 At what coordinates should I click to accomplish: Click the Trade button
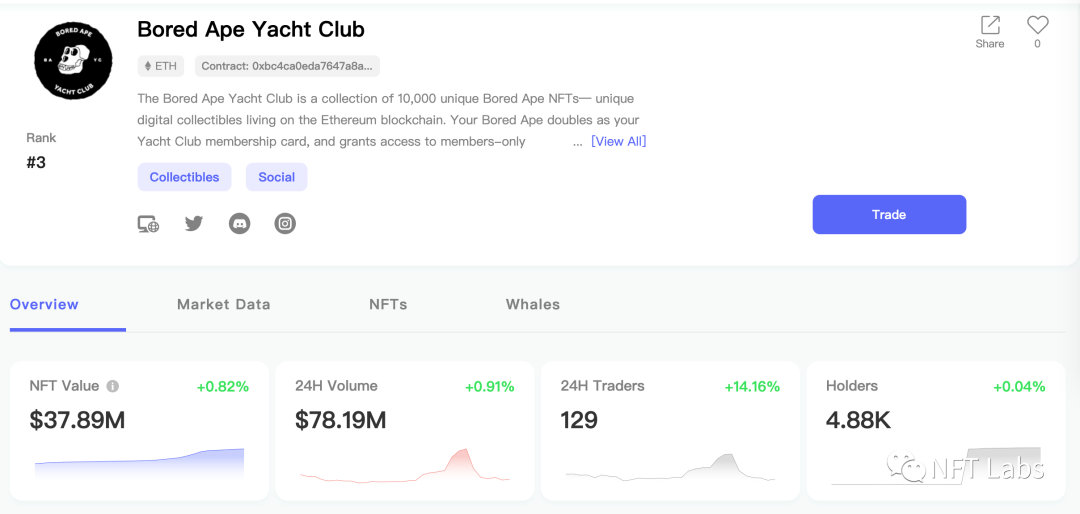pos(889,214)
